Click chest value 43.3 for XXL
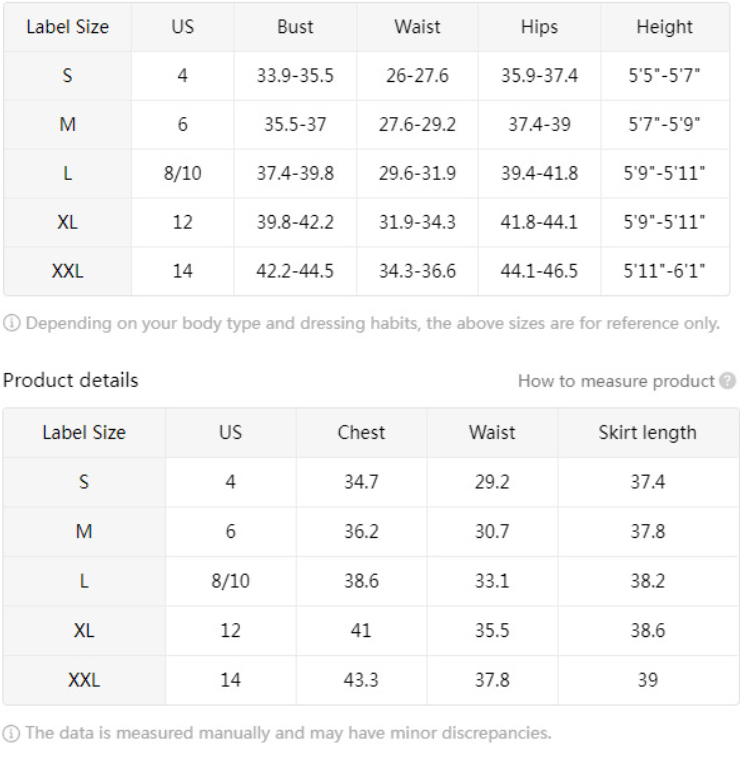Image resolution: width=740 pixels, height=757 pixels. pos(361,680)
